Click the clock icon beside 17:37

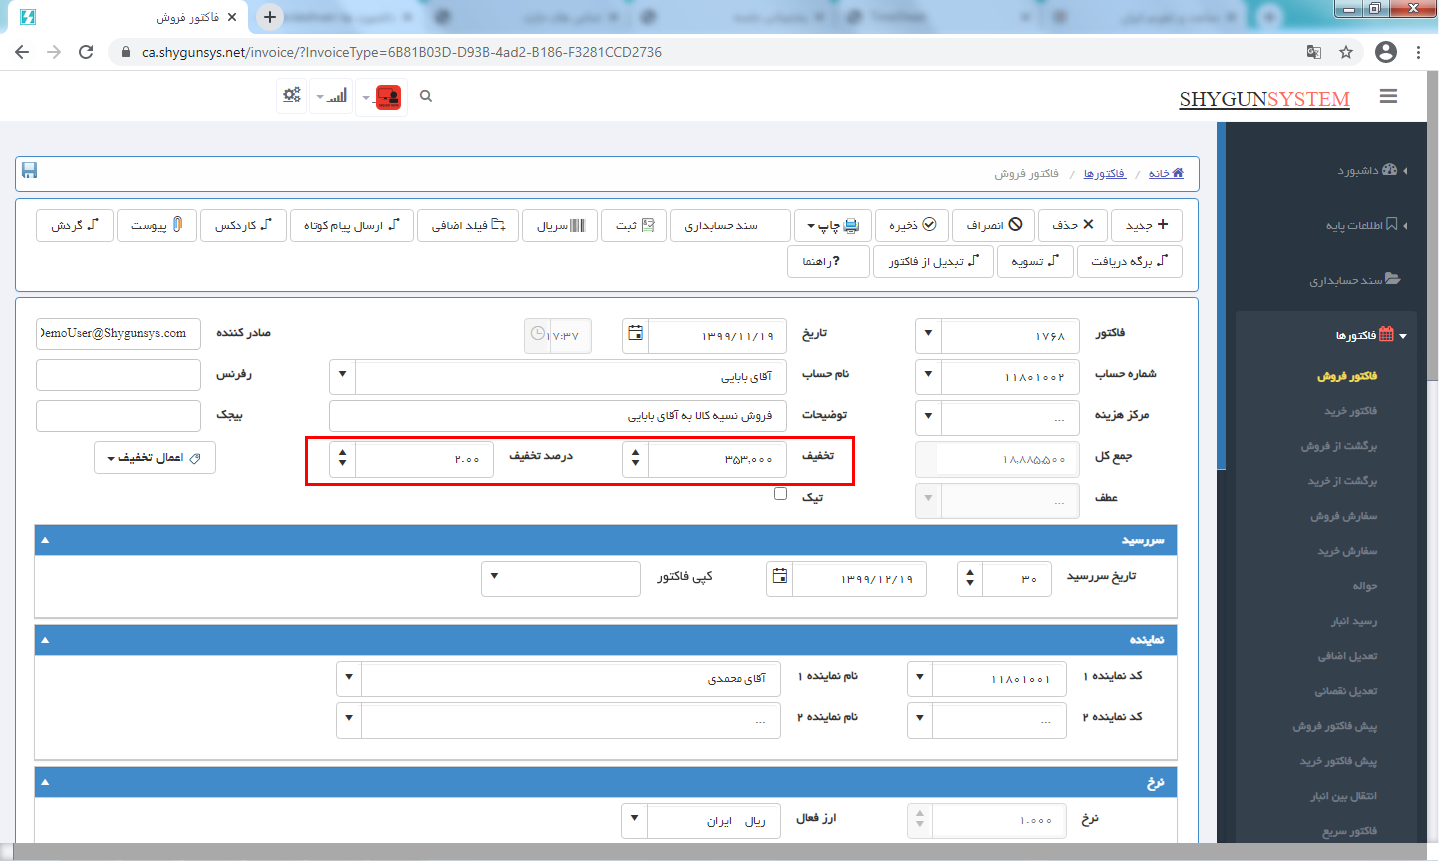click(x=537, y=335)
